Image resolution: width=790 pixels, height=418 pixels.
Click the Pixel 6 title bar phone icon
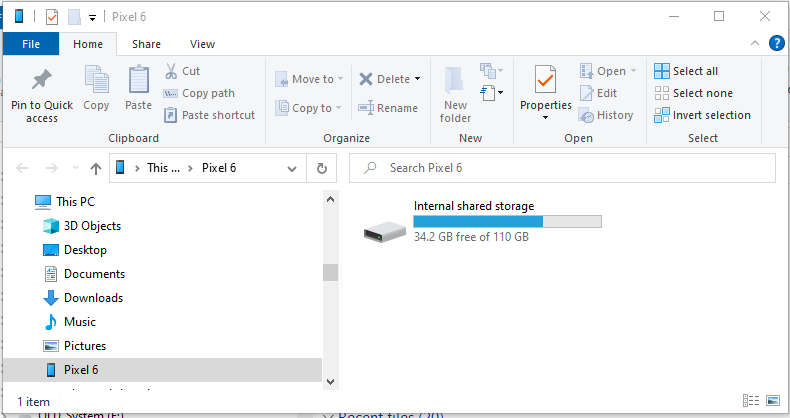[x=19, y=17]
